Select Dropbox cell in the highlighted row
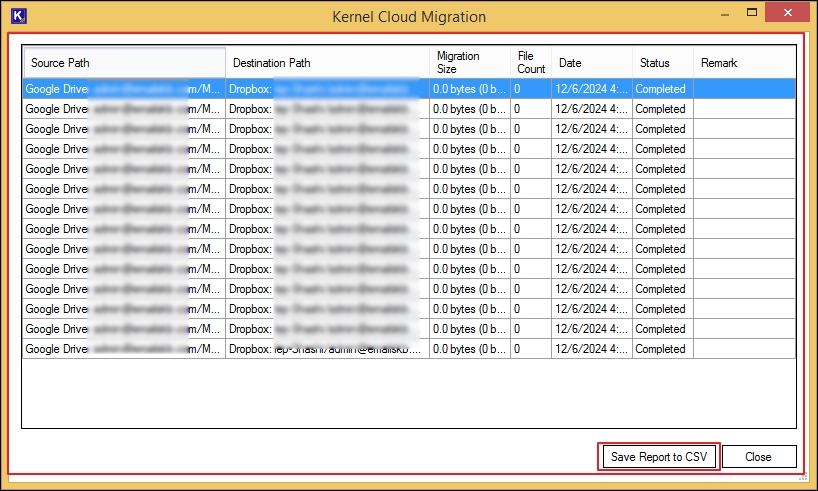This screenshot has width=818, height=491. click(x=328, y=89)
